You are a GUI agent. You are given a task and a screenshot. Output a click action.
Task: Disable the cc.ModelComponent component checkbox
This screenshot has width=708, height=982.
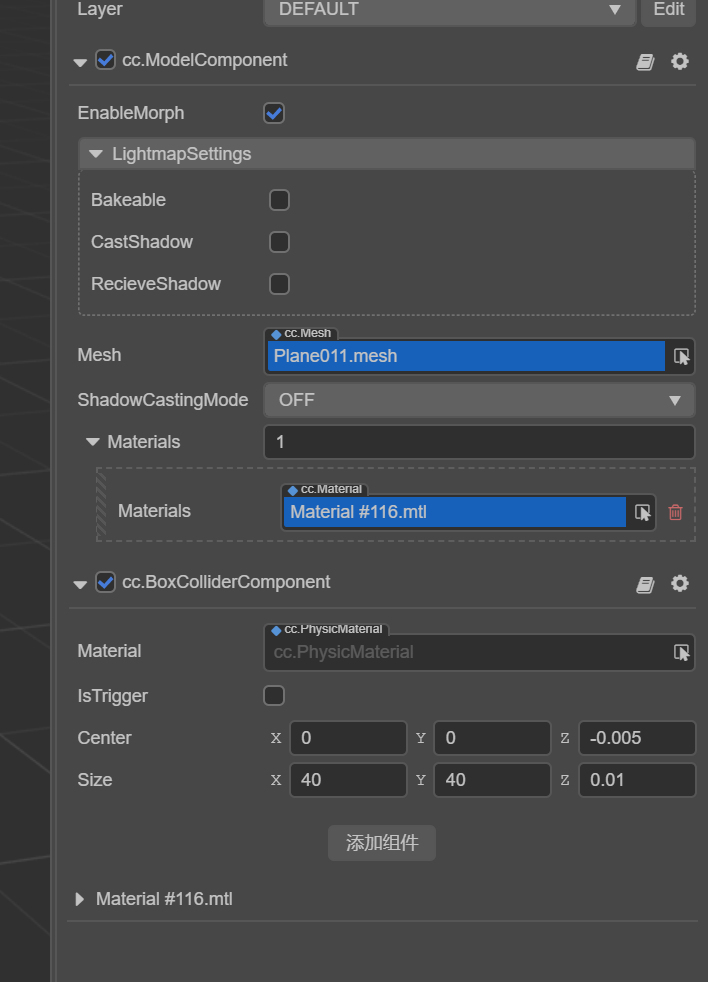(105, 60)
